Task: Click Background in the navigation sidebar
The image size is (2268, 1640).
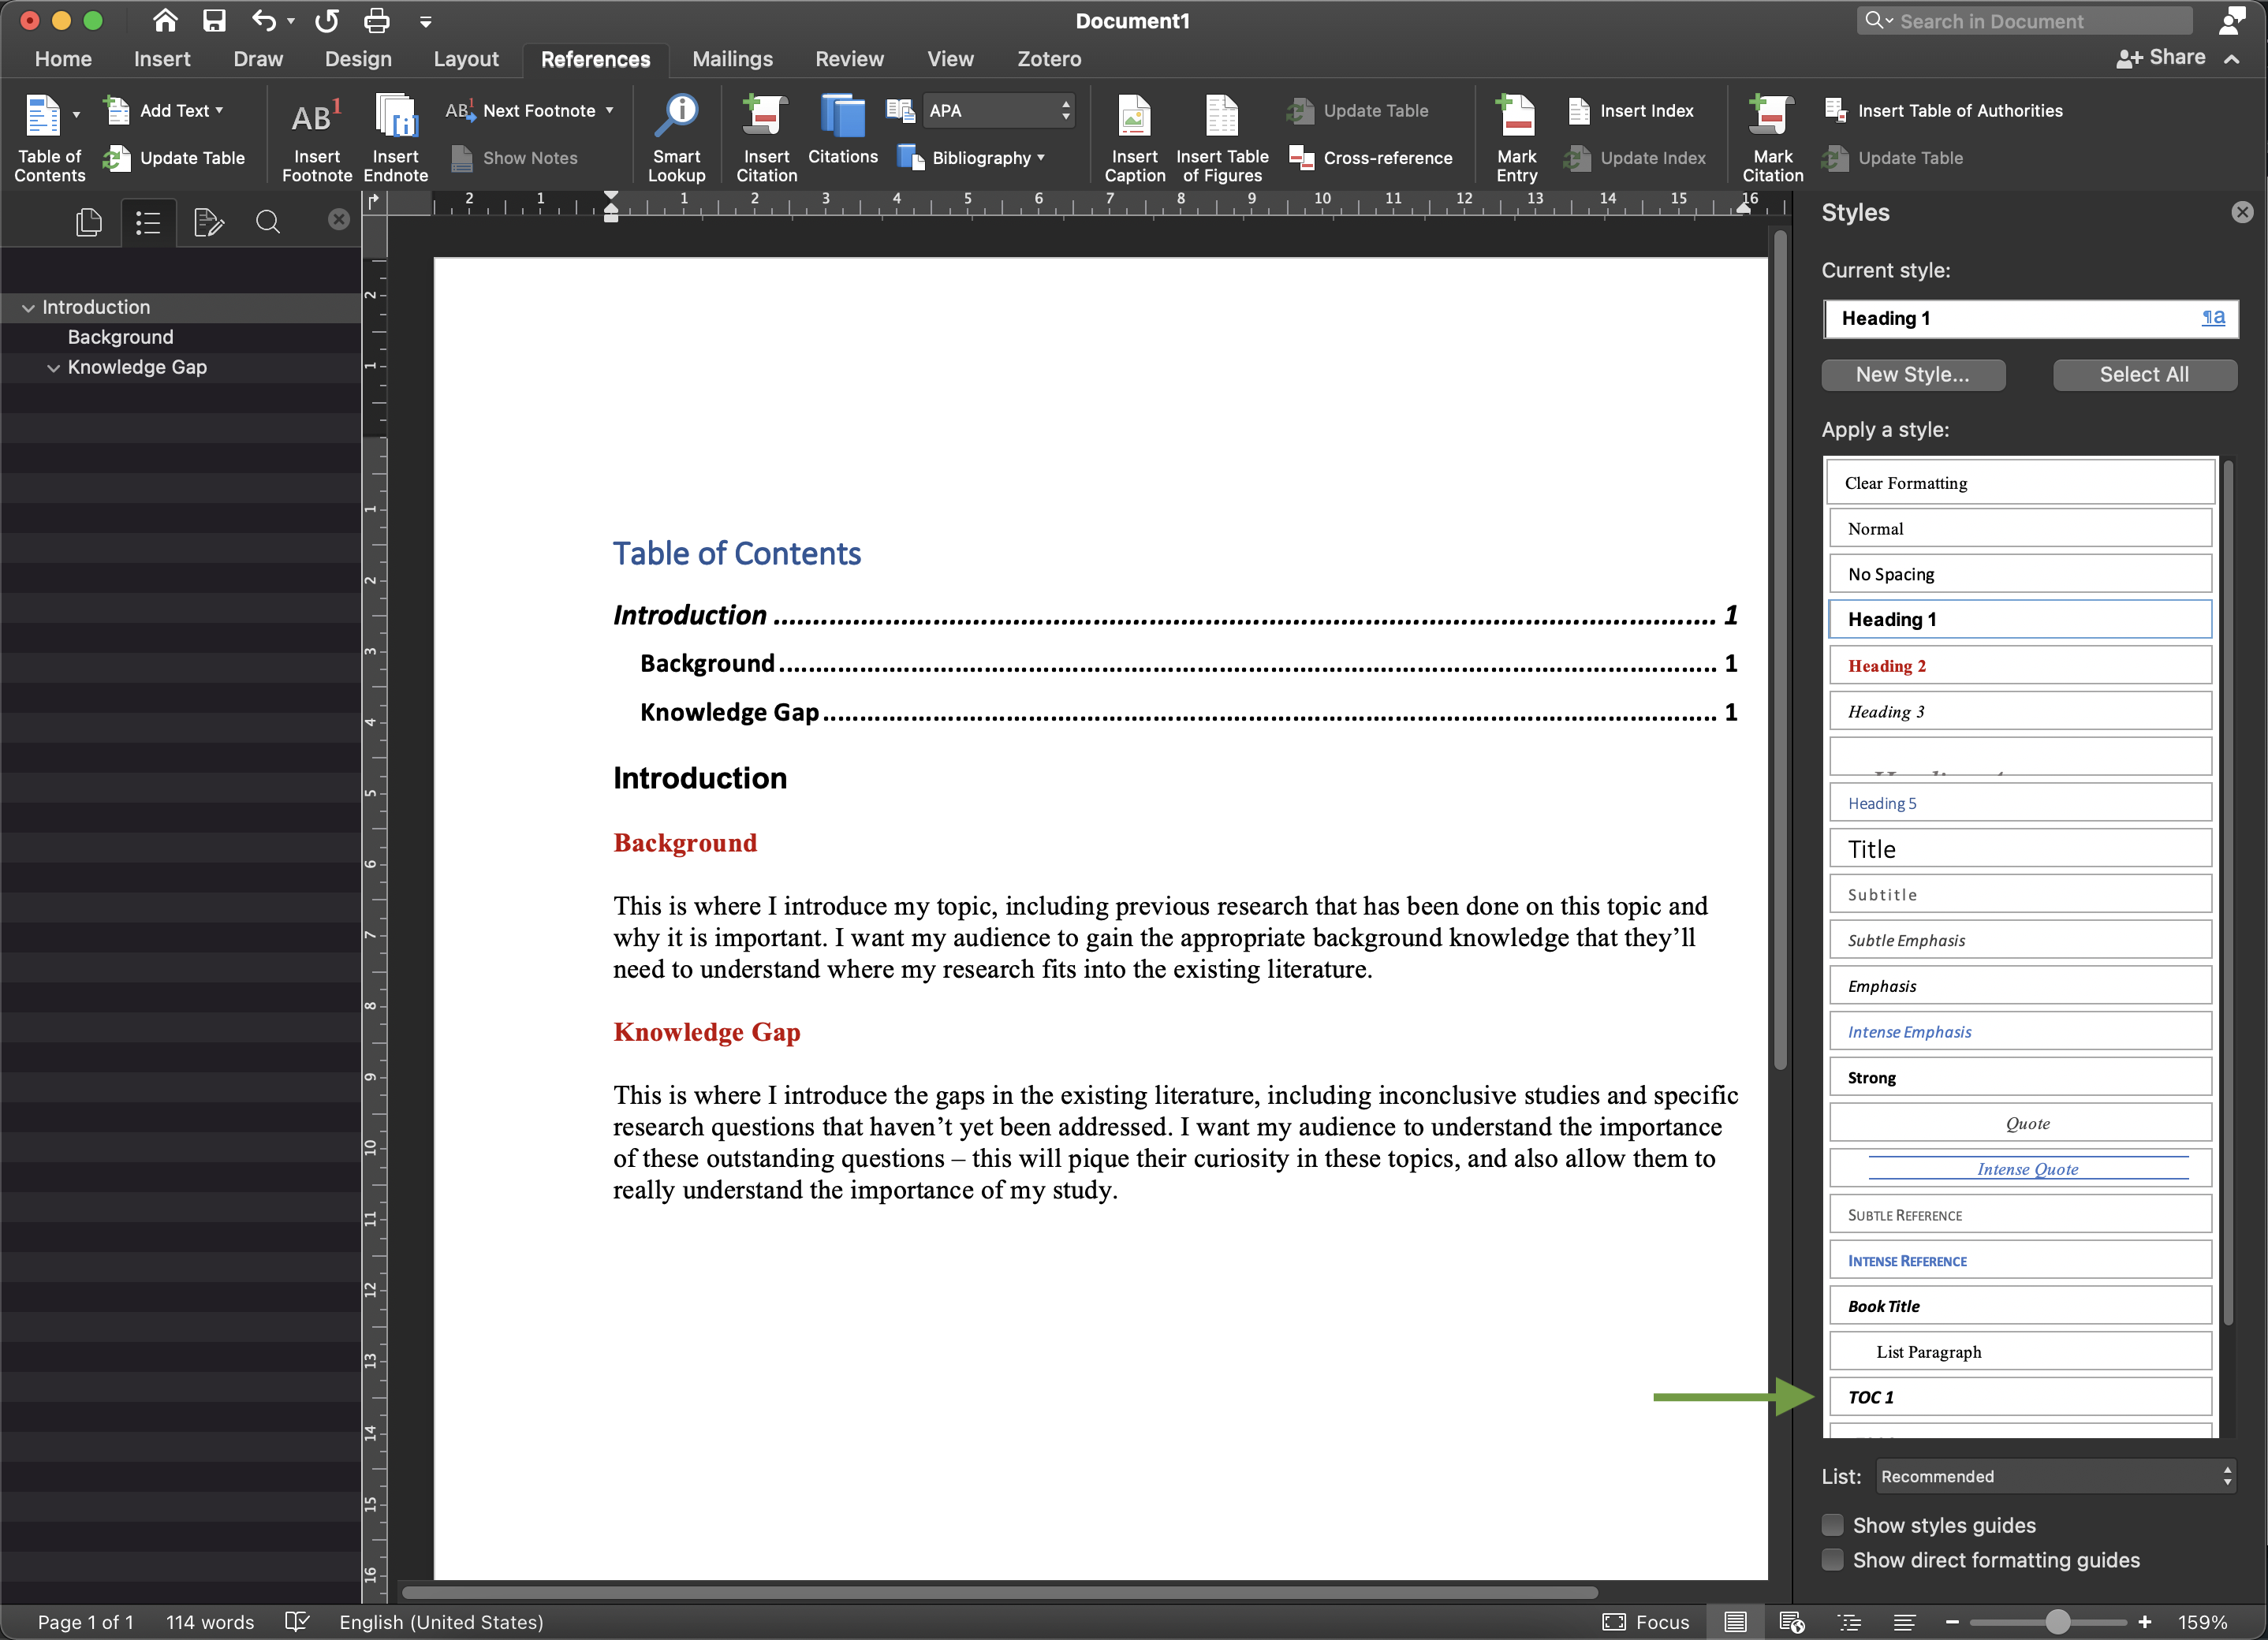Action: (120, 337)
